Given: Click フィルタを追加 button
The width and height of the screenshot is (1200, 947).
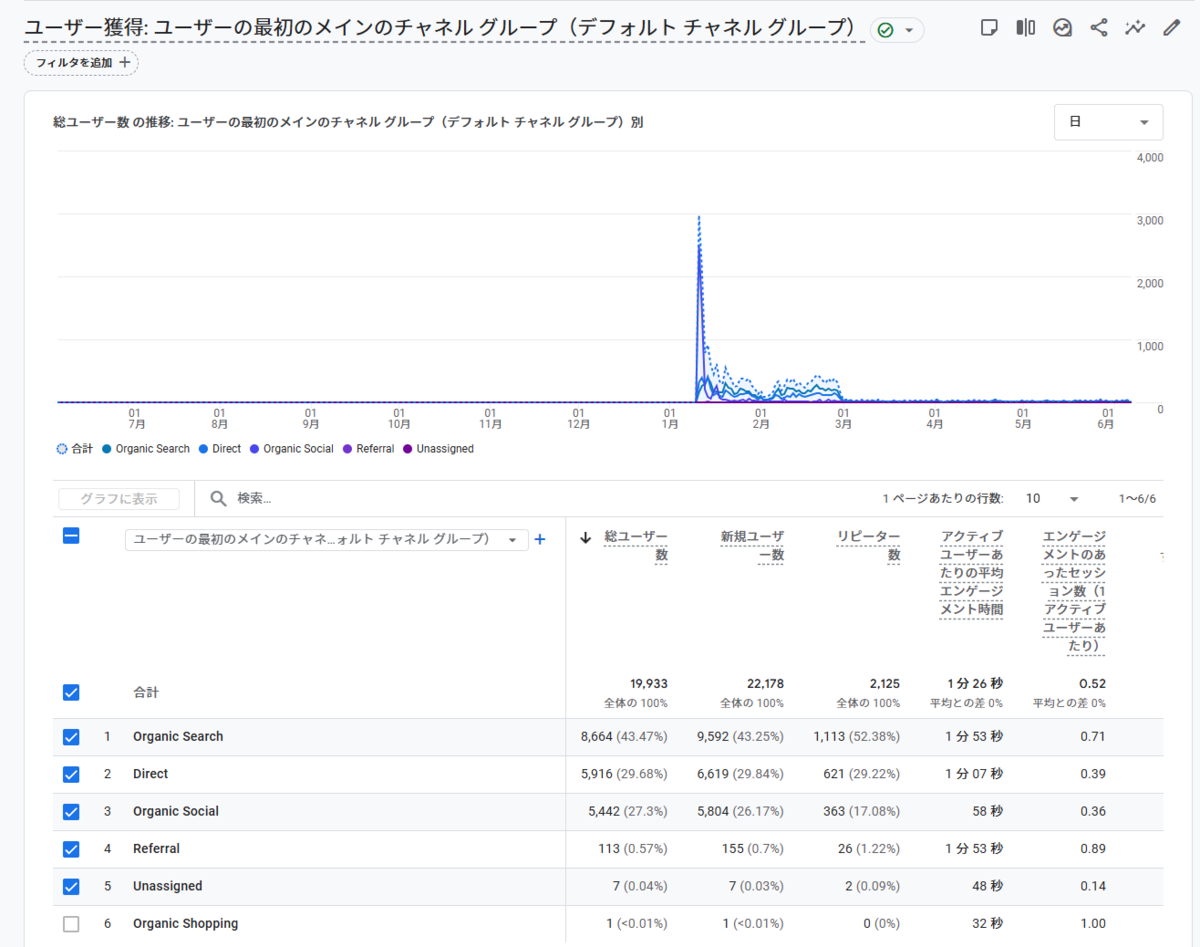Looking at the screenshot, I should [81, 63].
